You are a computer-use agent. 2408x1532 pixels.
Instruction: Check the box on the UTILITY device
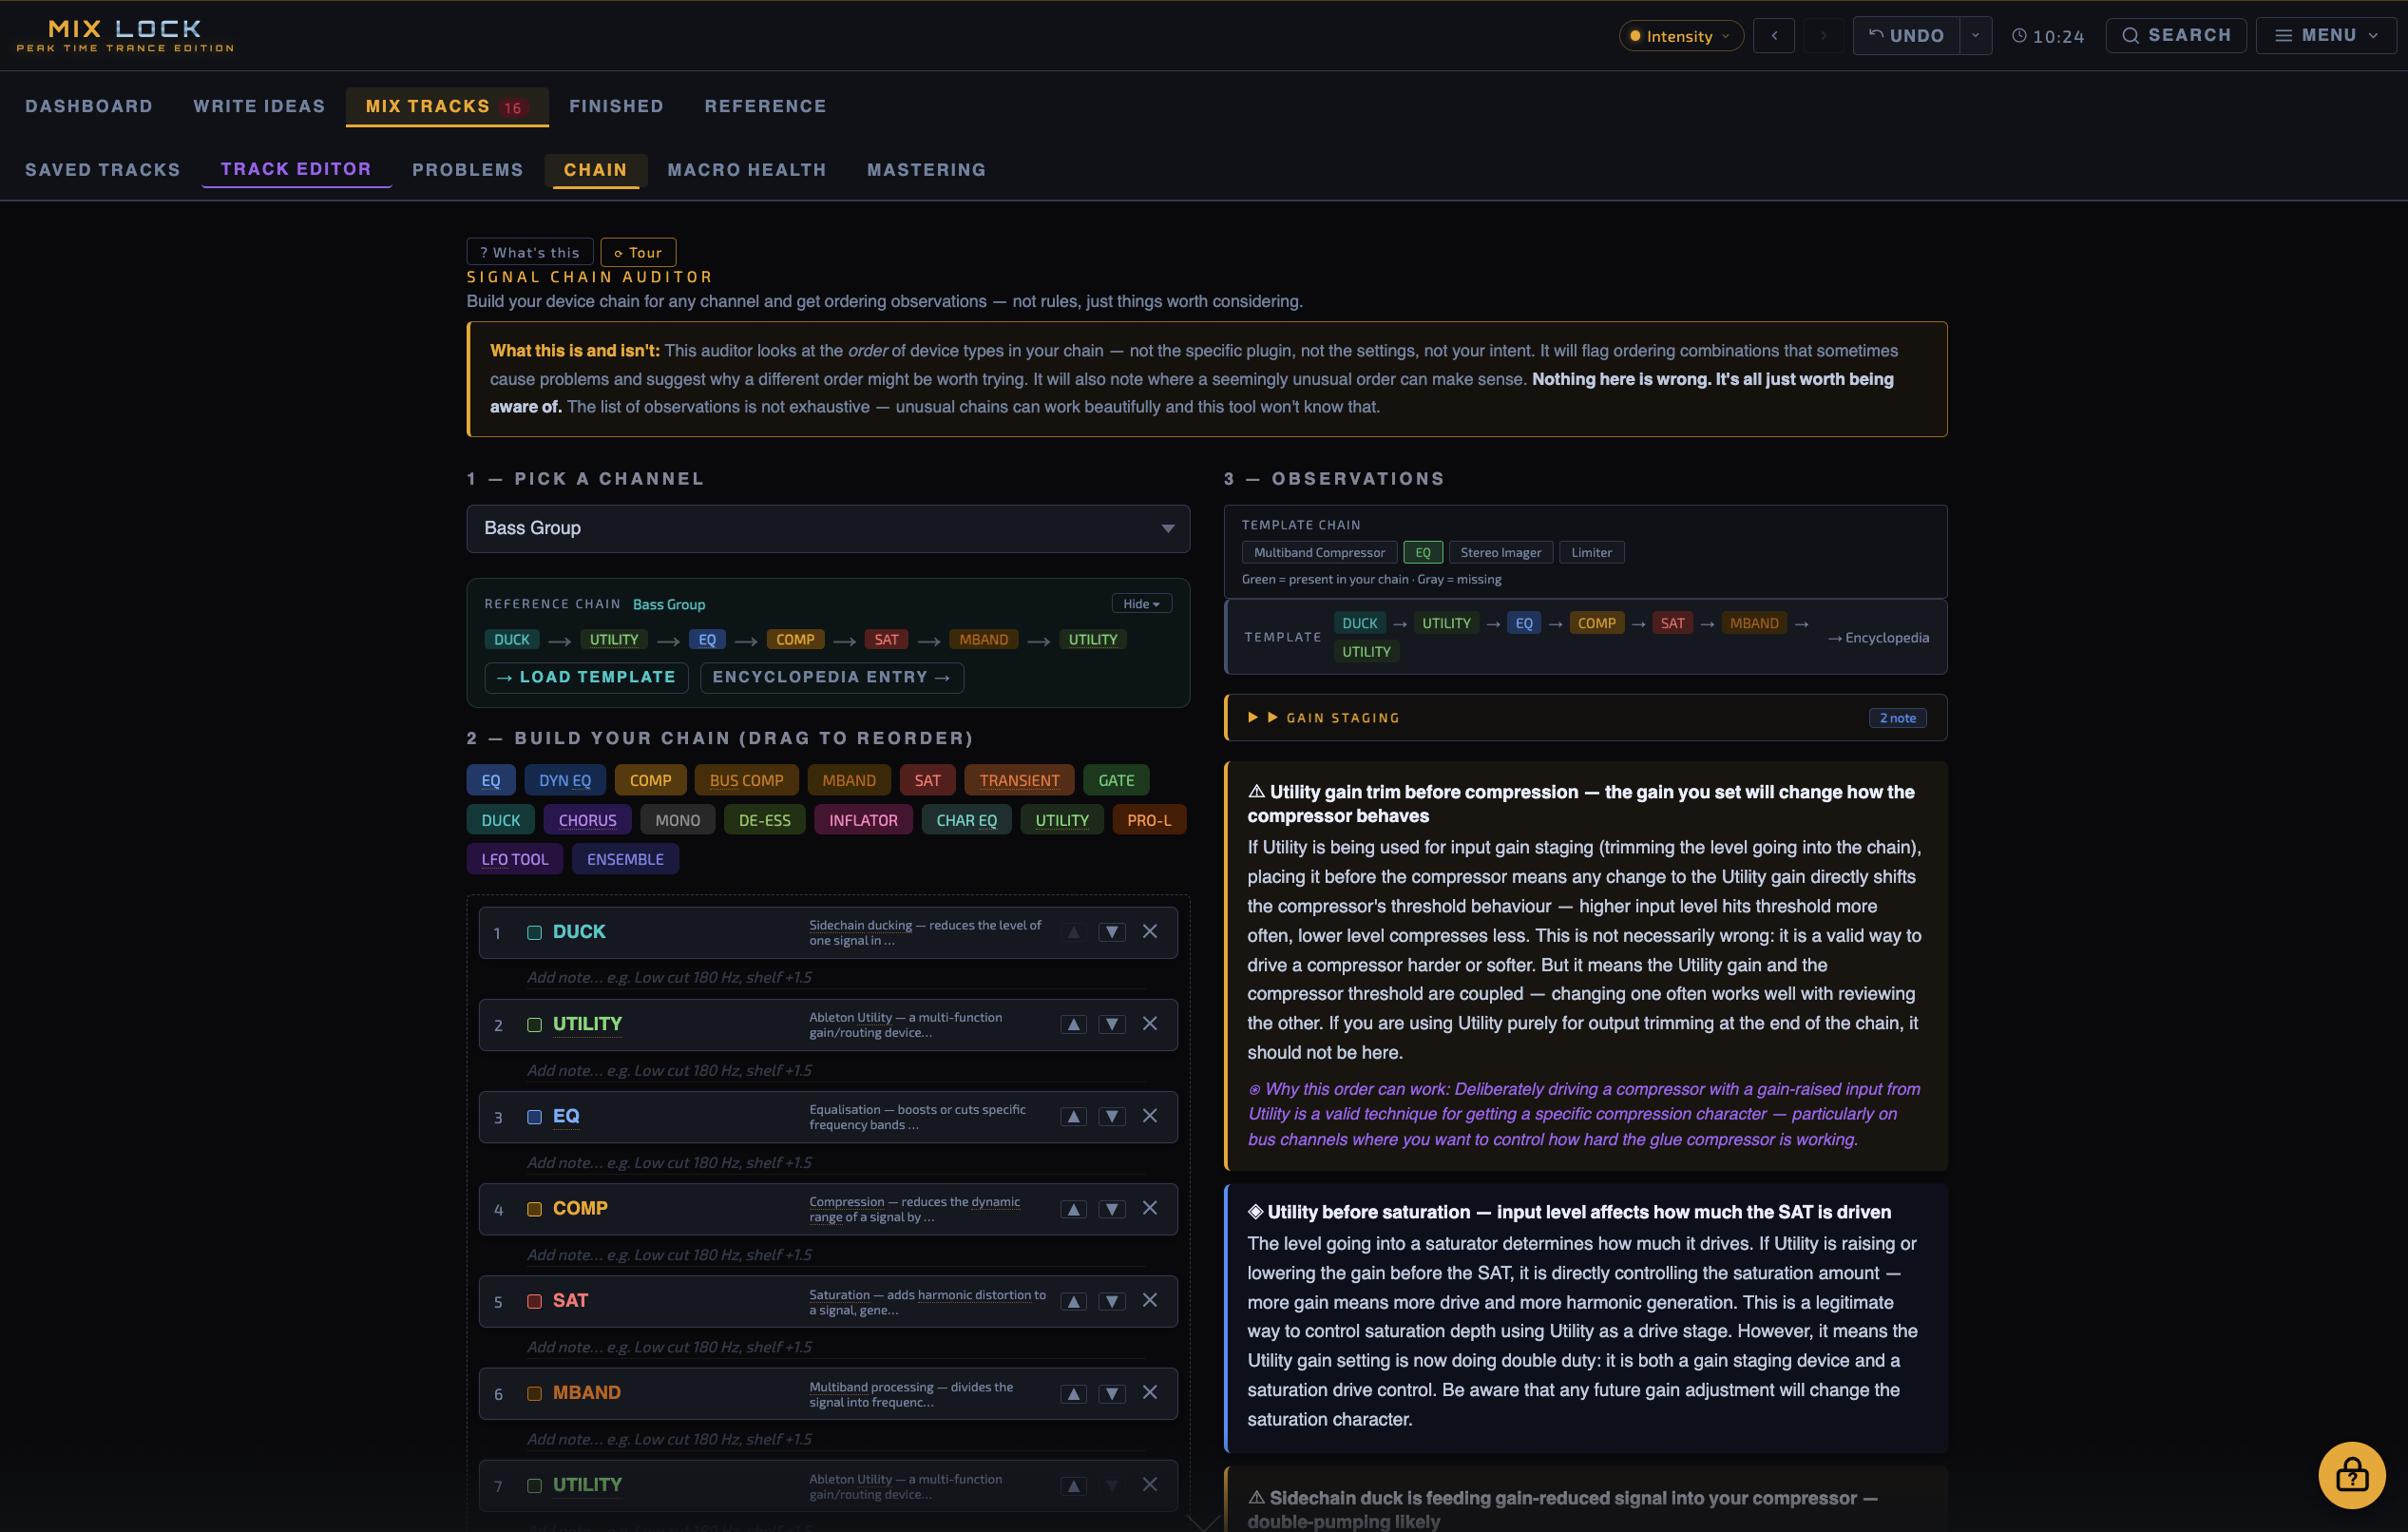[535, 1024]
